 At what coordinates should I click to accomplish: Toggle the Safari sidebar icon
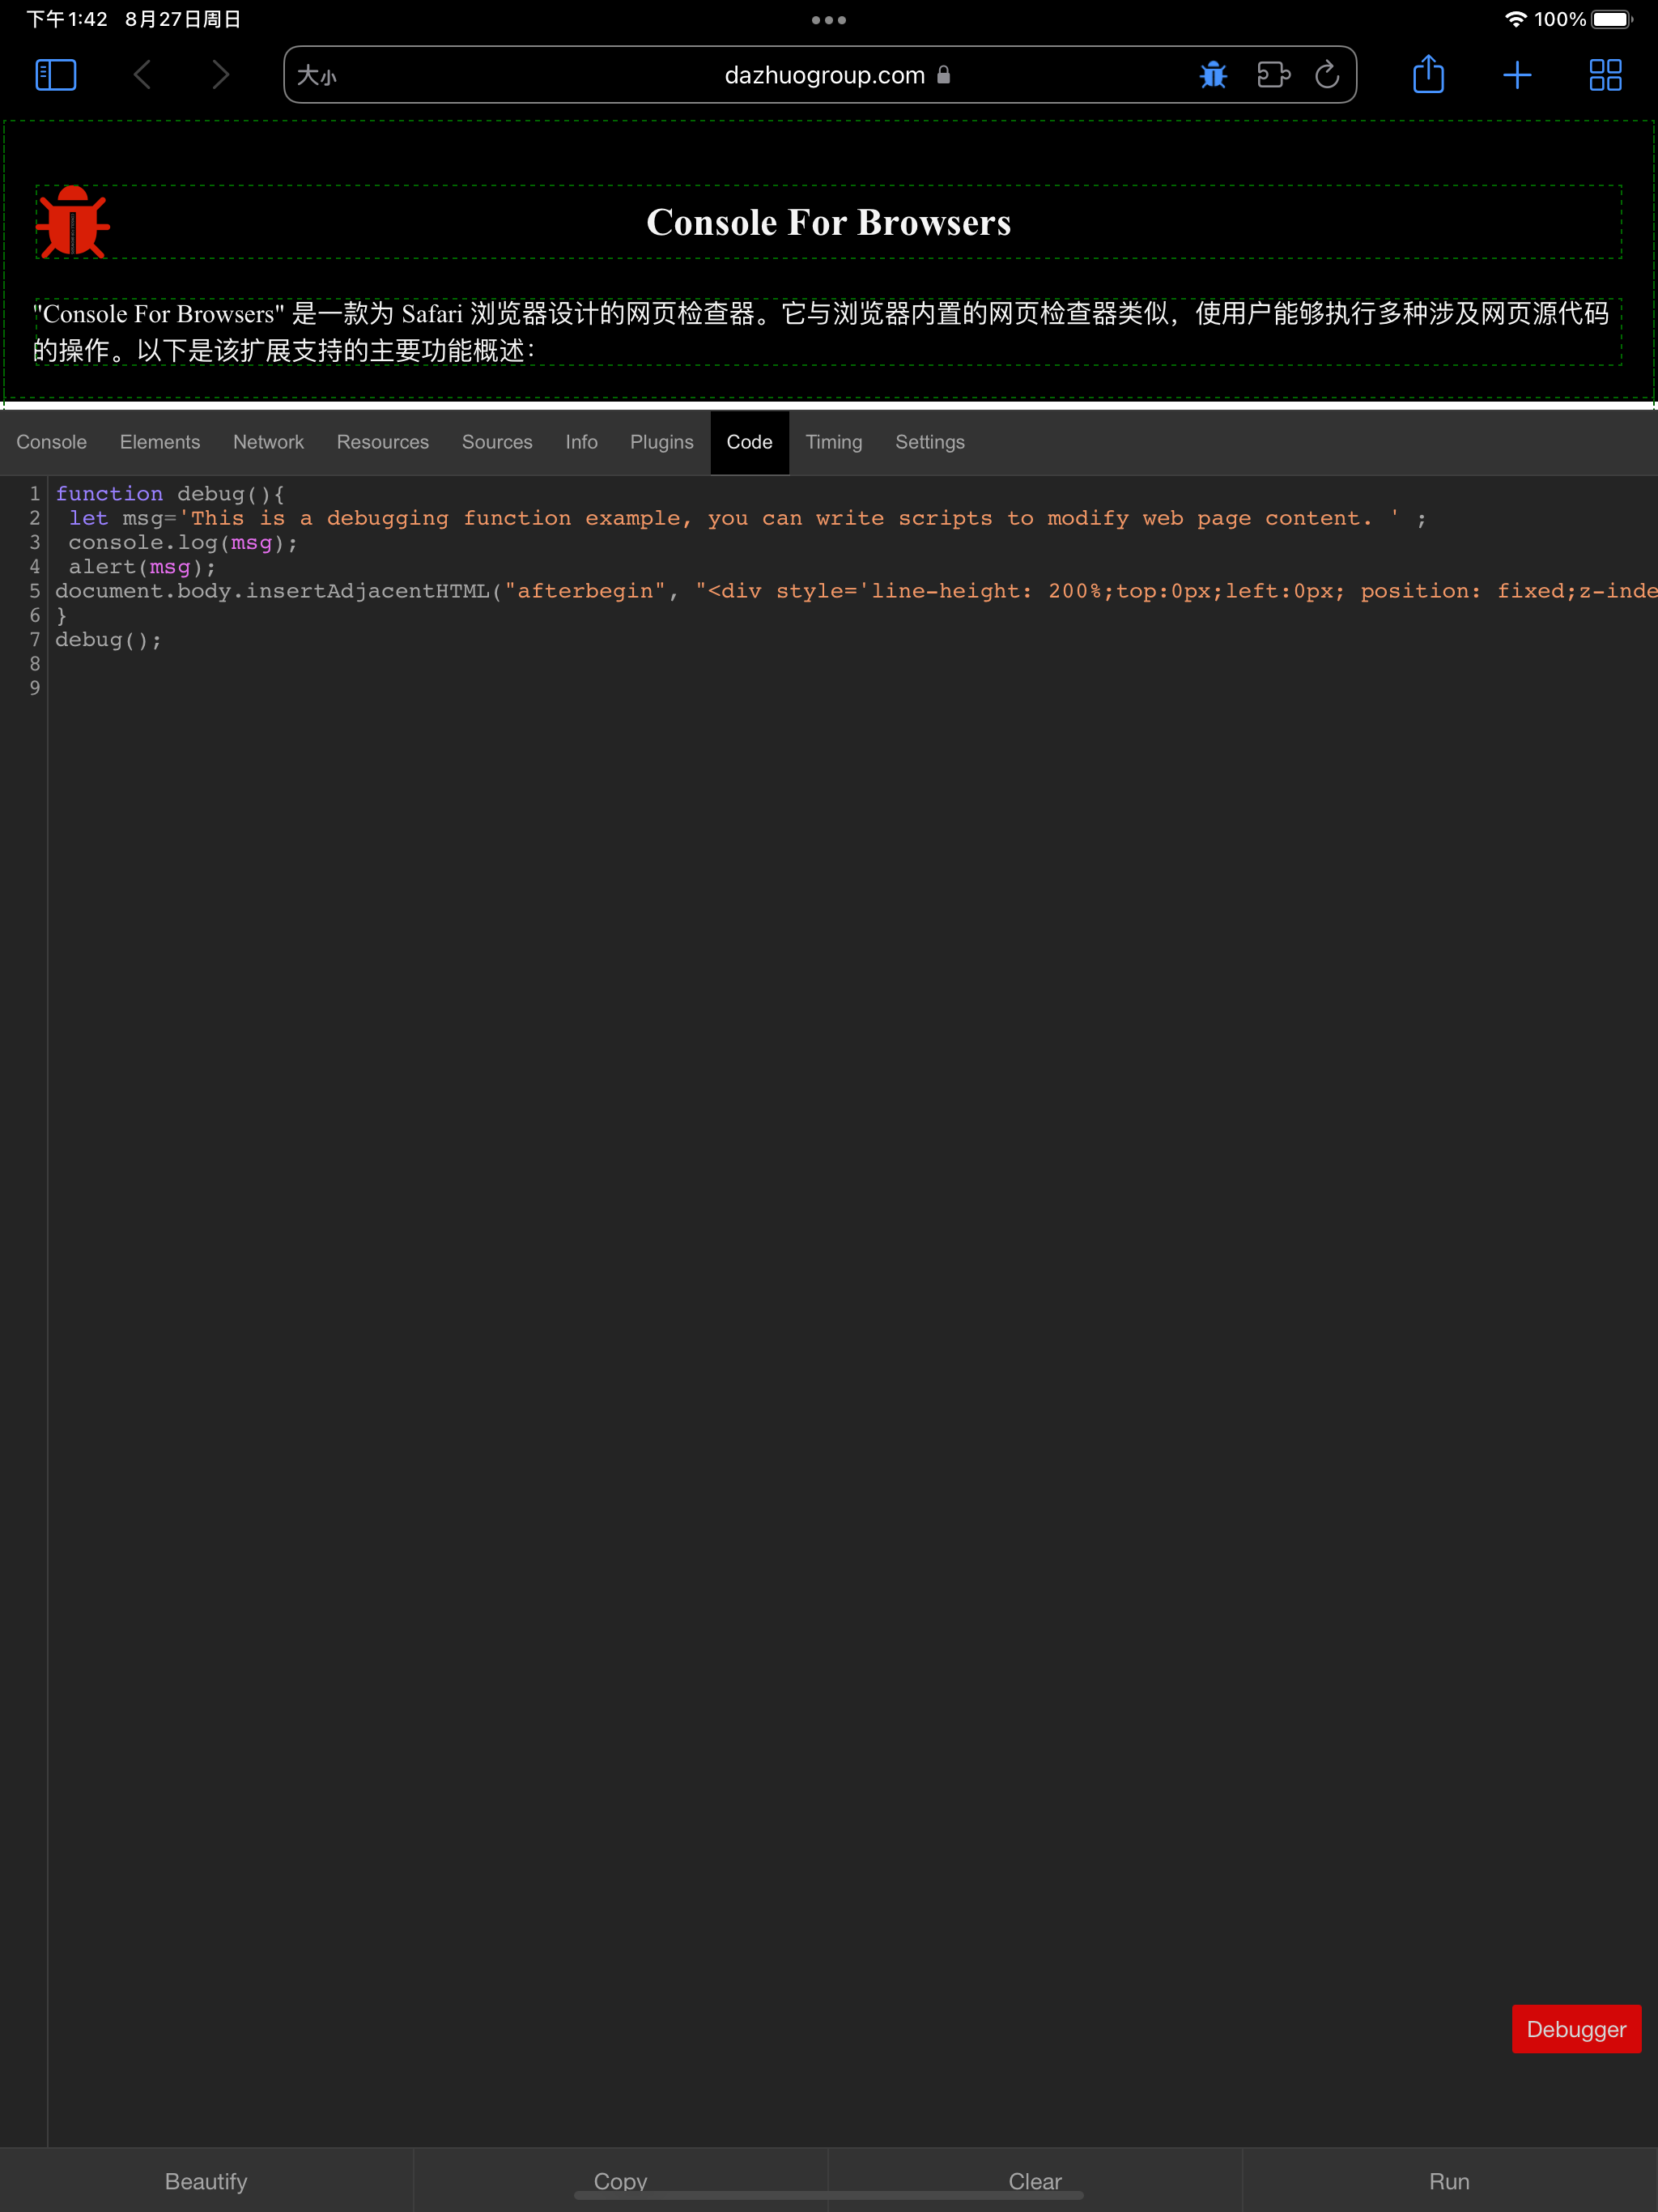point(56,75)
